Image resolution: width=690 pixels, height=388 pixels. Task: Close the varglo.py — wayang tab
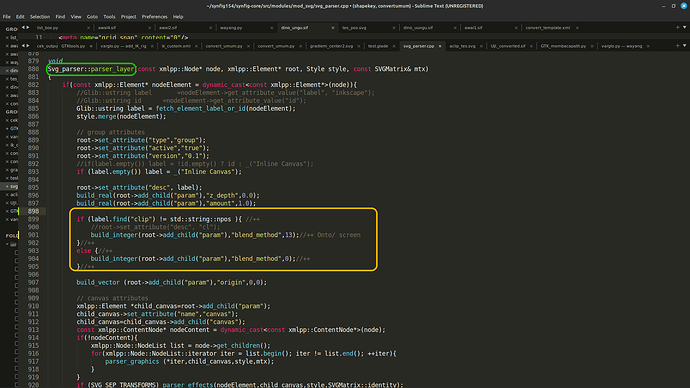(648, 46)
